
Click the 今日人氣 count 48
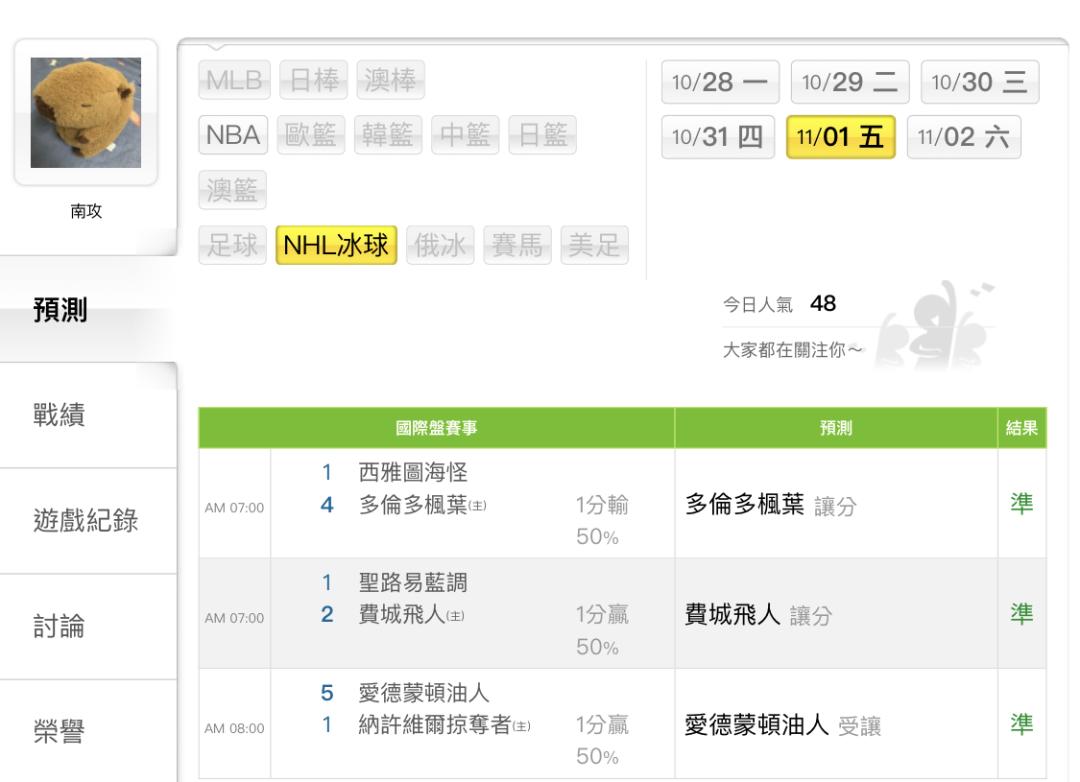click(x=823, y=303)
